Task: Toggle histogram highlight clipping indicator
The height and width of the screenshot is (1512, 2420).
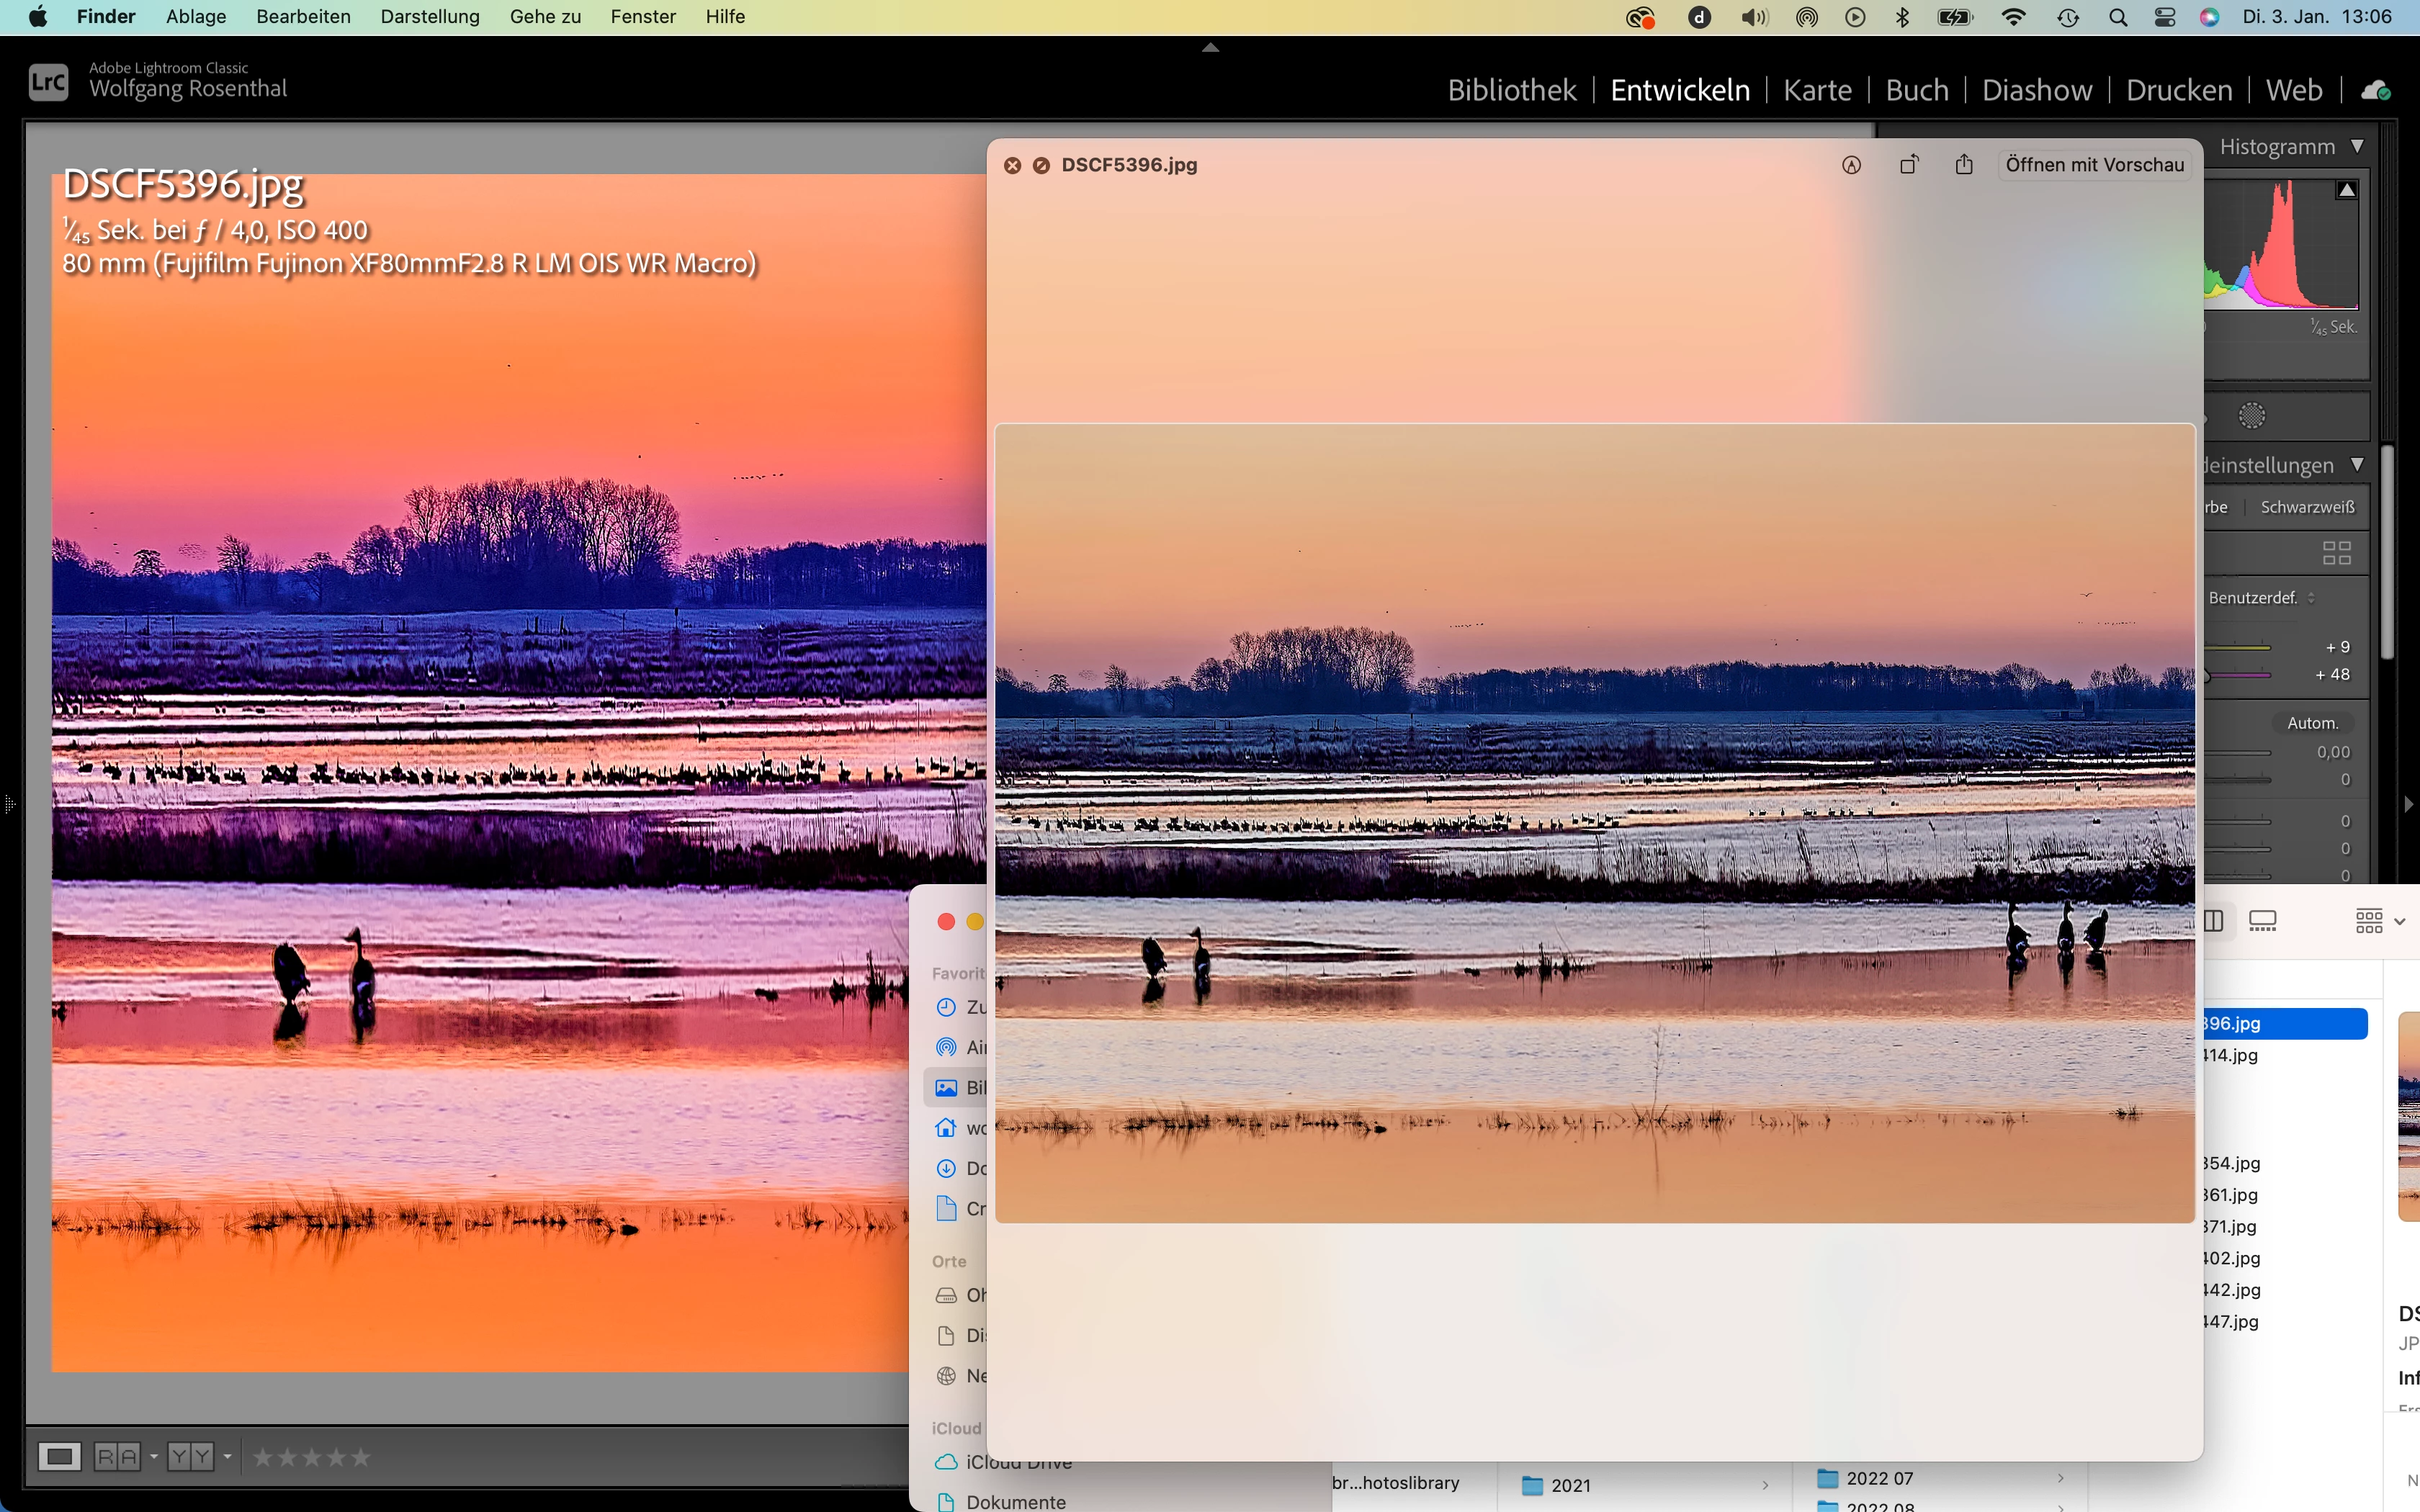Action: 2346,190
